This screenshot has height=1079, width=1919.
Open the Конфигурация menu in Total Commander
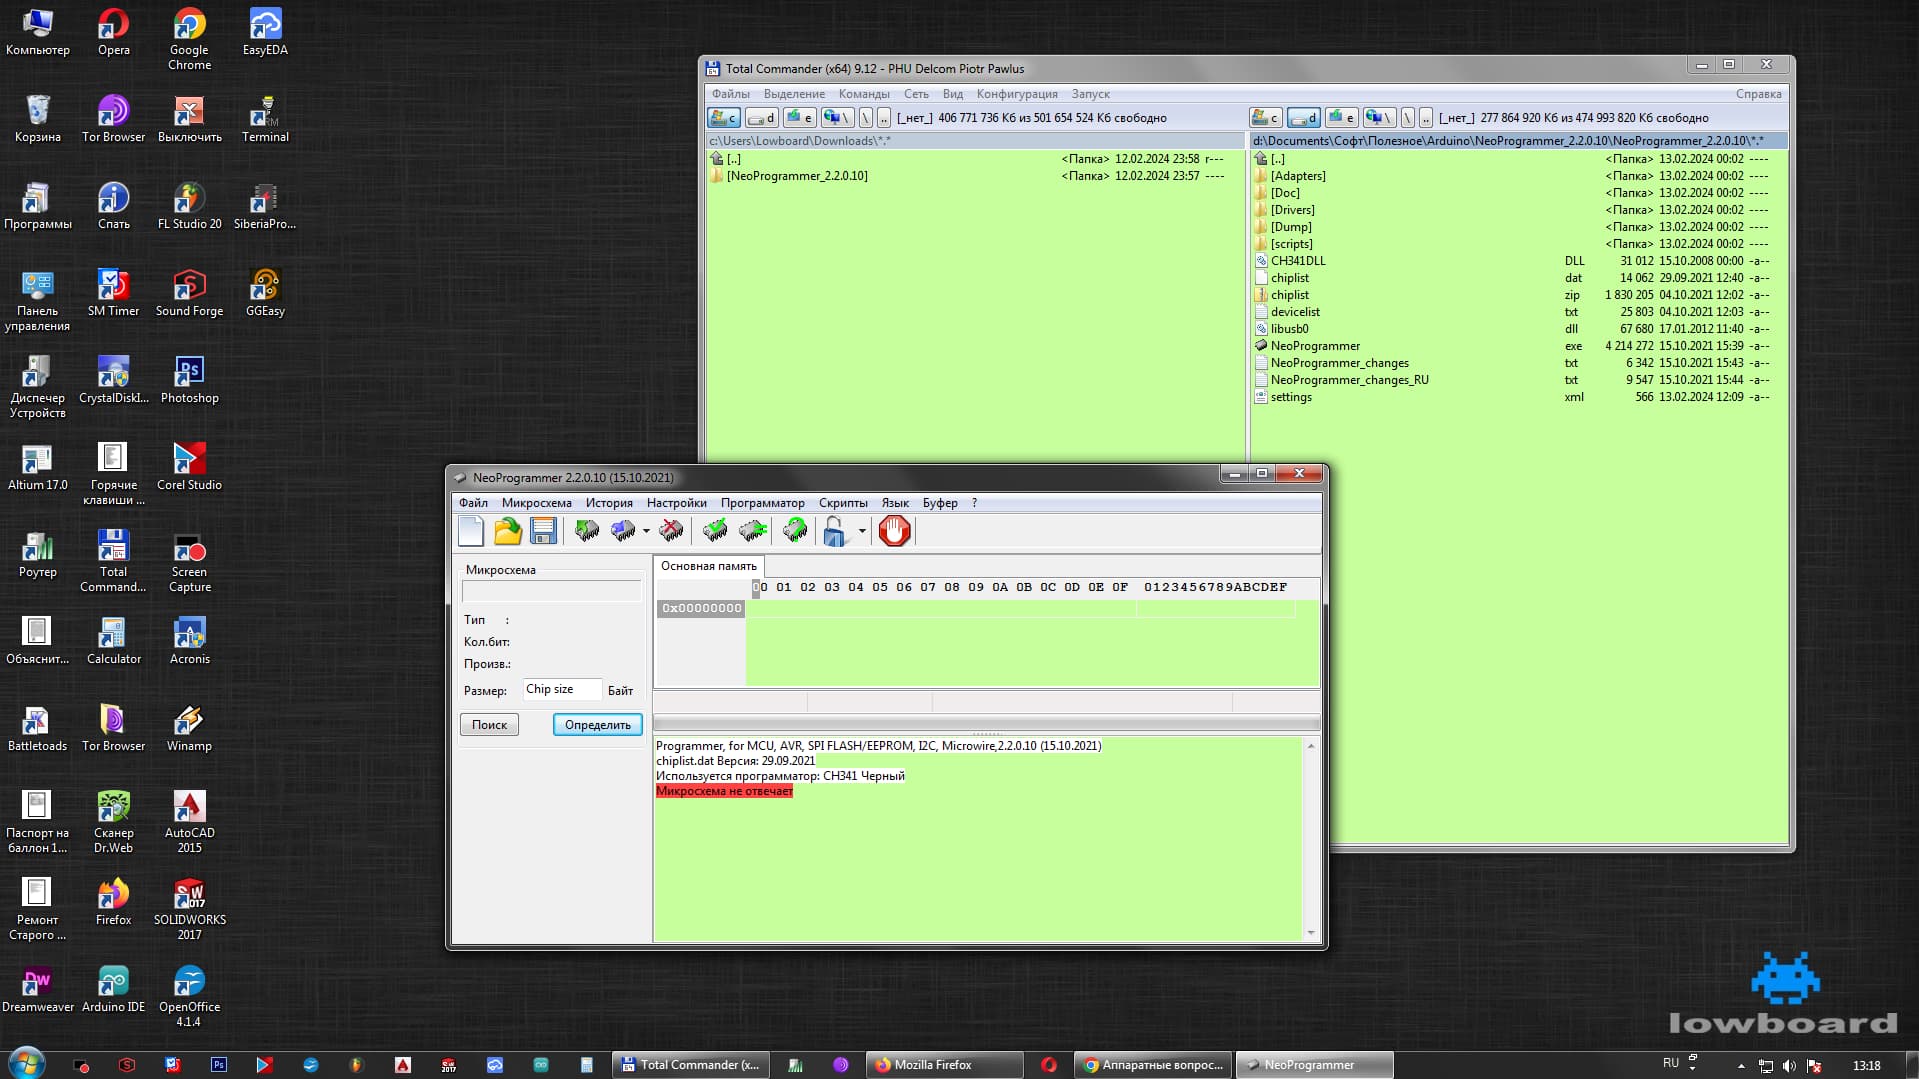click(1016, 94)
